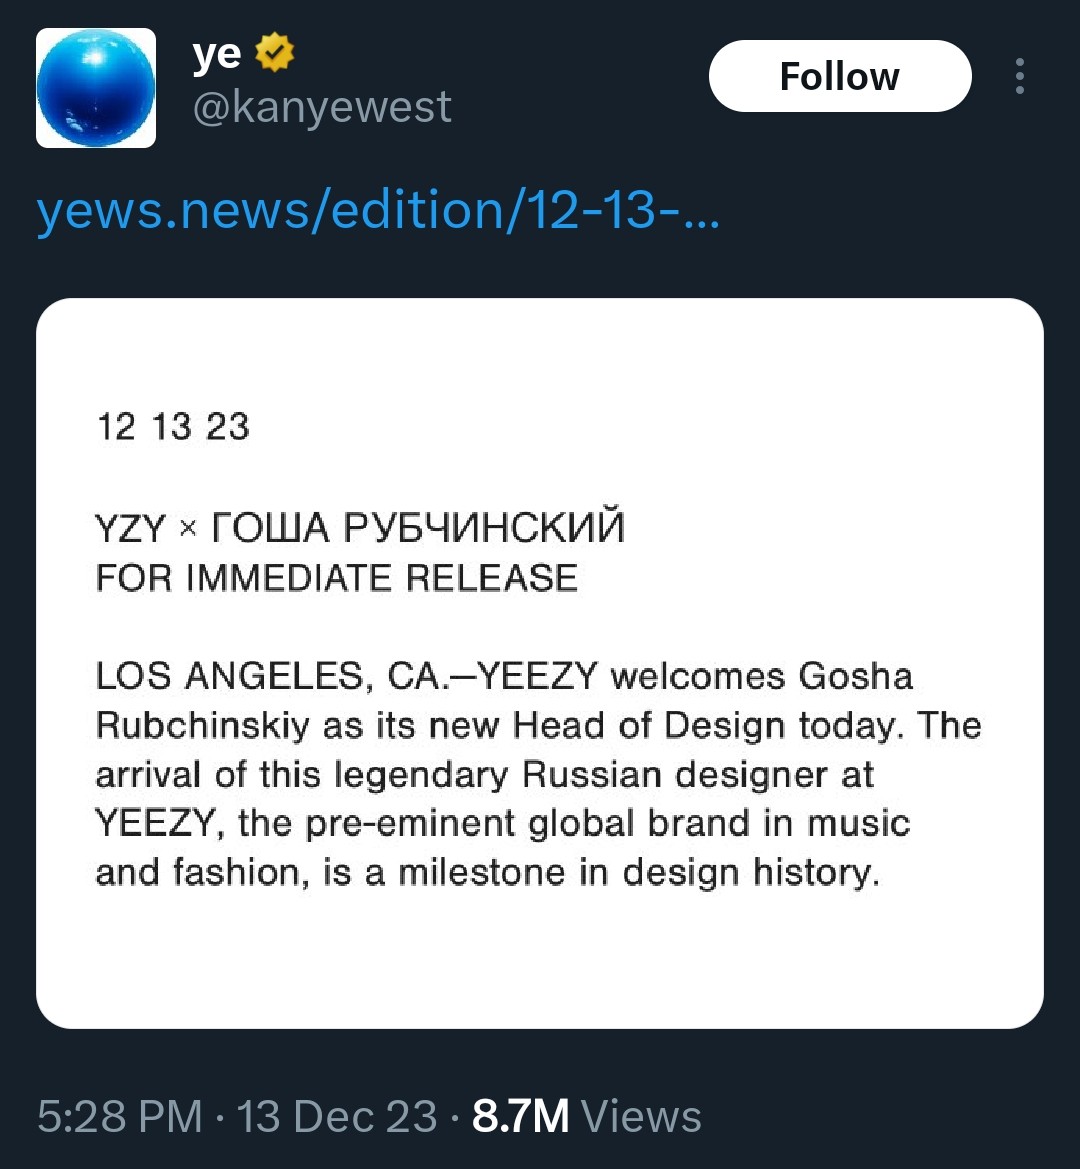Click the YZY × ГОША РУБЧИНСКИЙ heading
Viewport: 1080px width, 1169px height.
tap(360, 526)
